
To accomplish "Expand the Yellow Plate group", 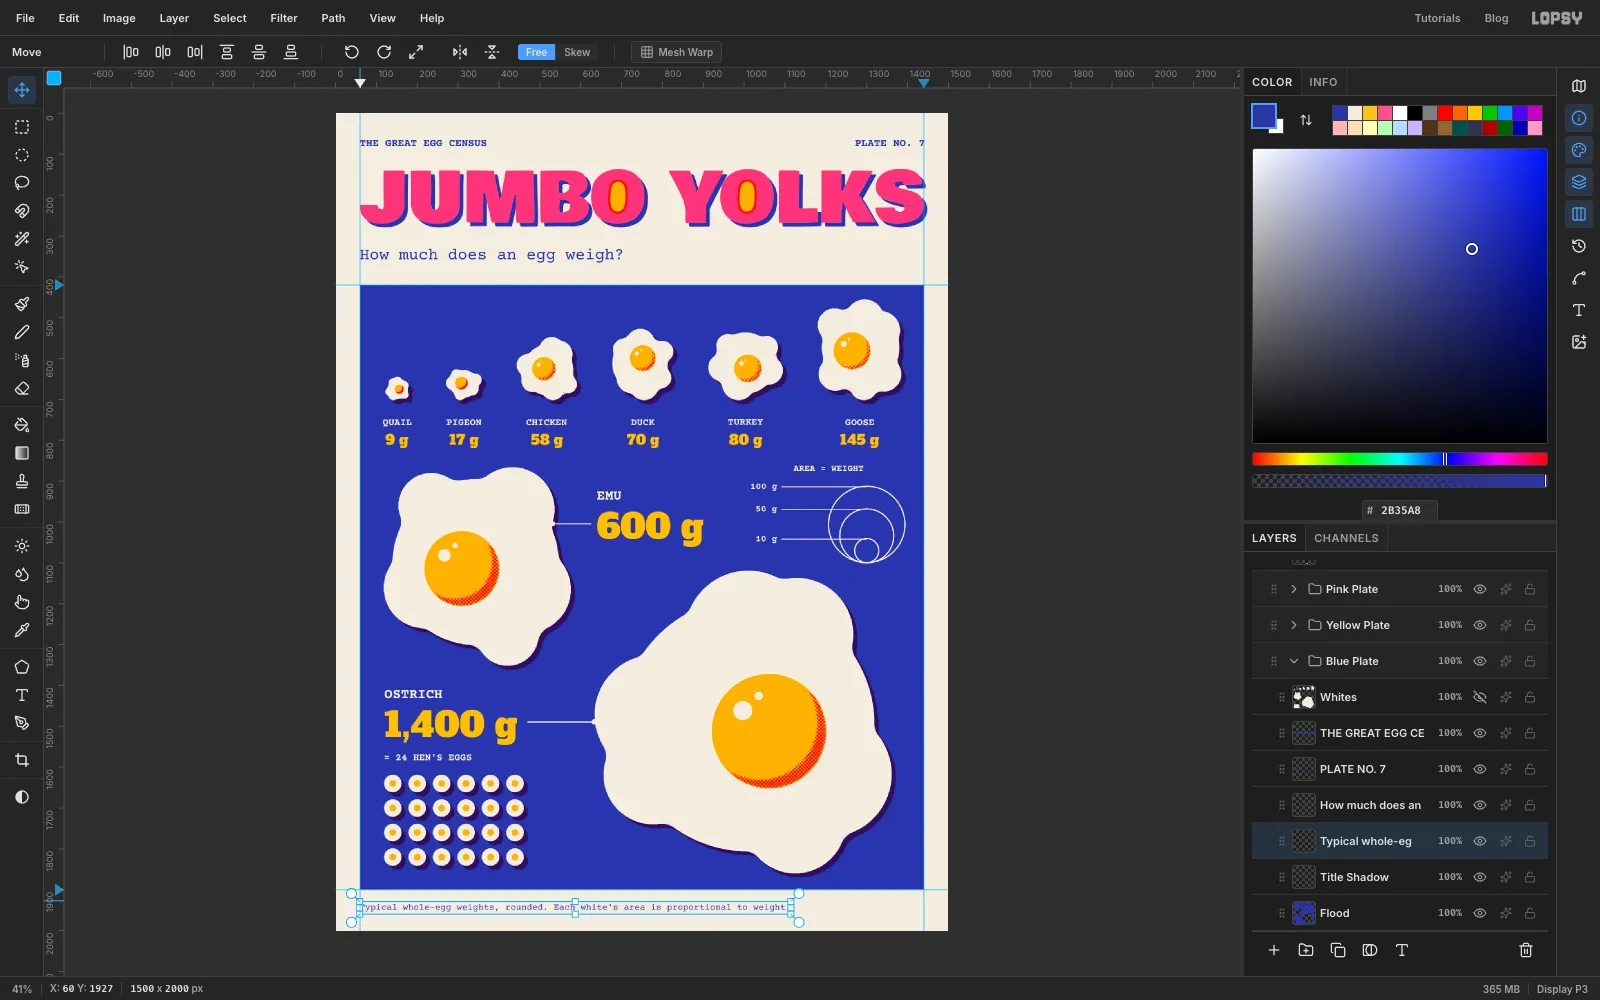I will point(1294,625).
